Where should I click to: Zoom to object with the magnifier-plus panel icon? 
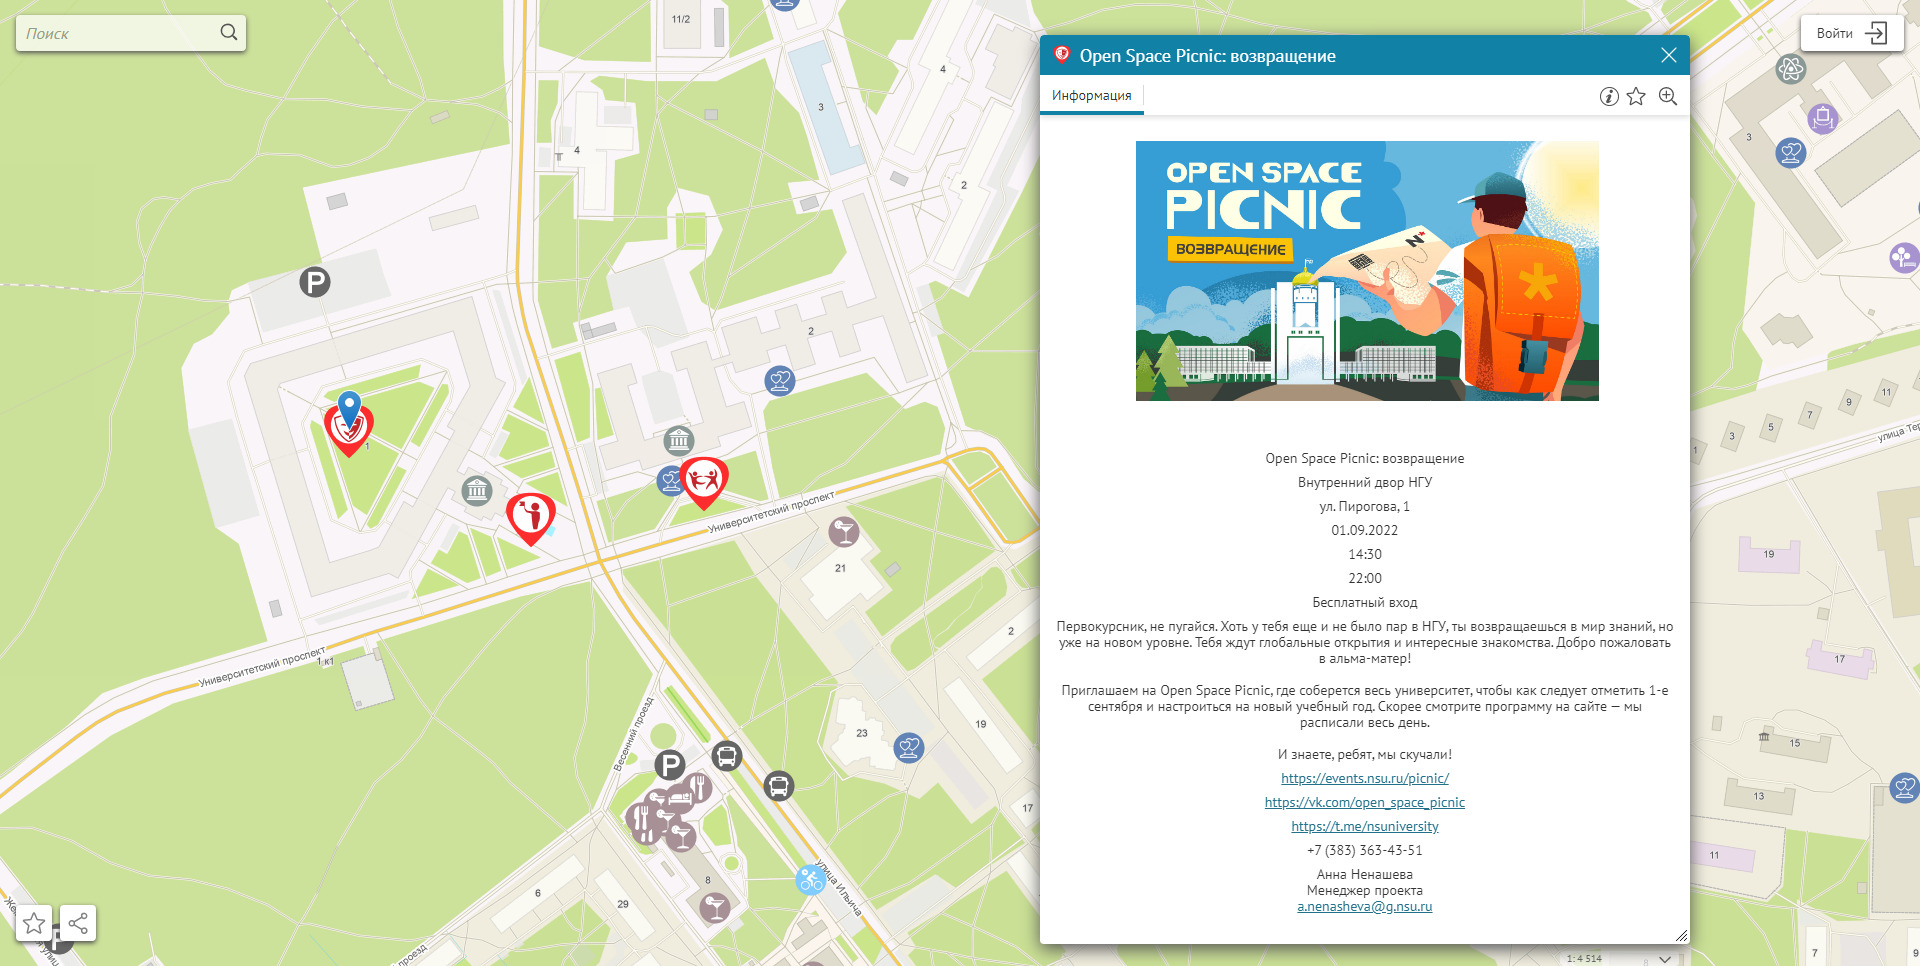click(1667, 96)
